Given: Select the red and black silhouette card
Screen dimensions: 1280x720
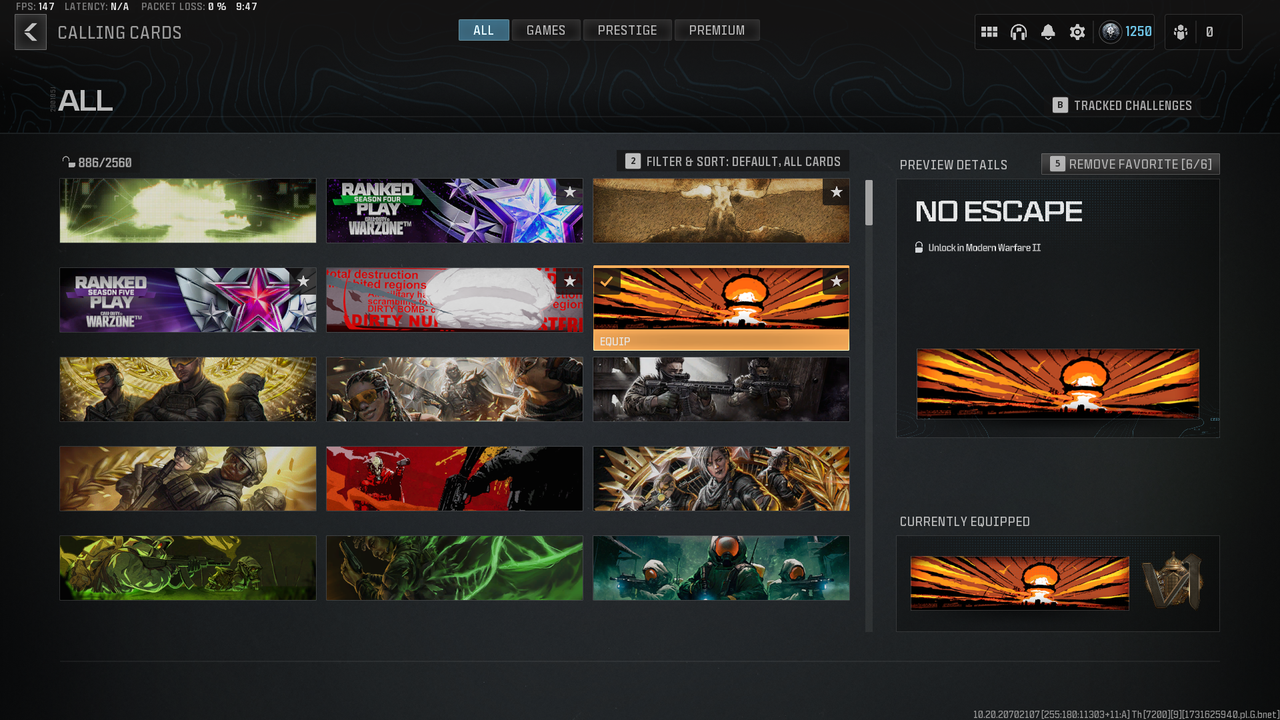Looking at the screenshot, I should pyautogui.click(x=454, y=478).
